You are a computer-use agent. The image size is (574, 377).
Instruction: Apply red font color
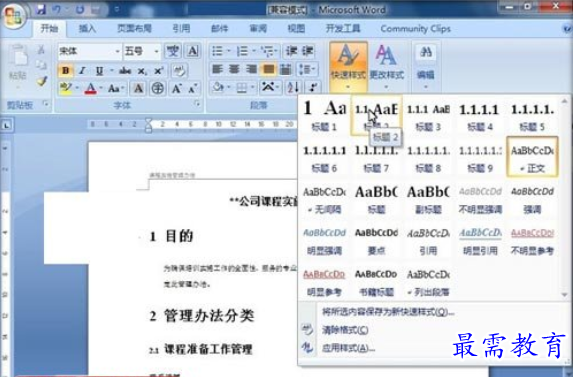[x=90, y=88]
